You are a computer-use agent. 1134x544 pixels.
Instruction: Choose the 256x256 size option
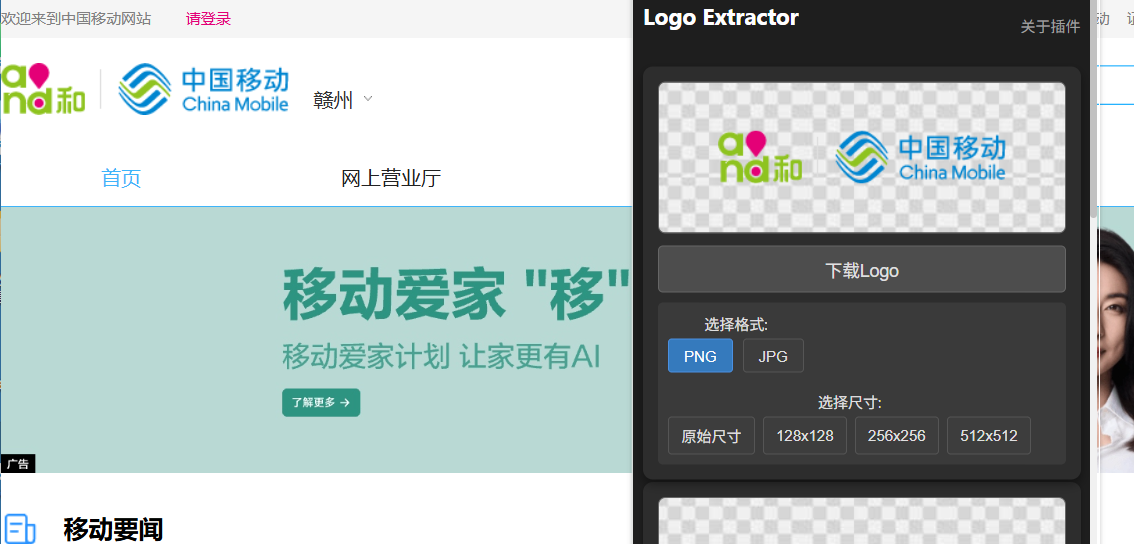(897, 436)
